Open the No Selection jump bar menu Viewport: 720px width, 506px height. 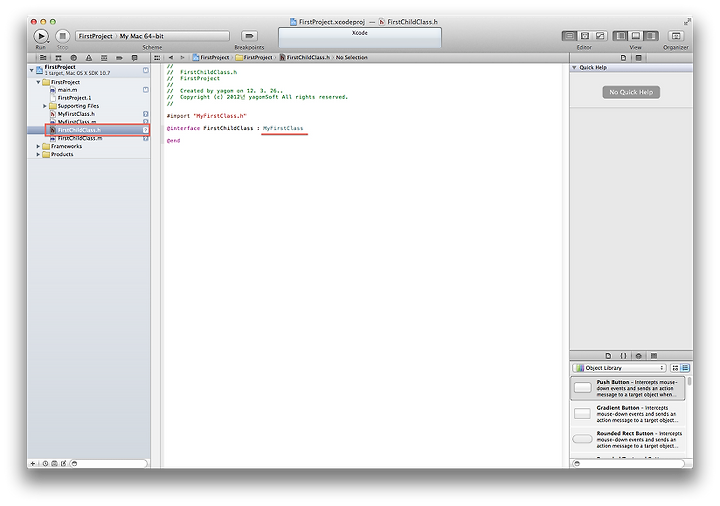pos(352,57)
